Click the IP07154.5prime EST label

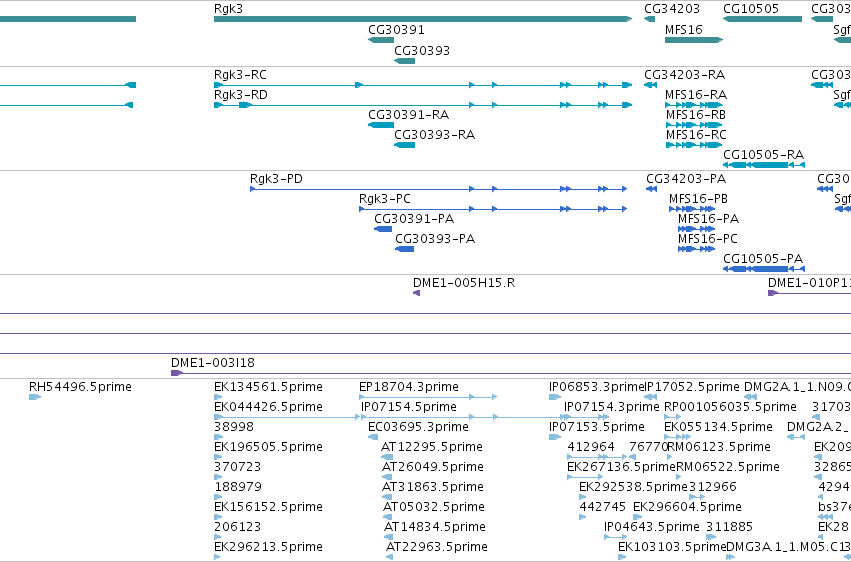409,407
